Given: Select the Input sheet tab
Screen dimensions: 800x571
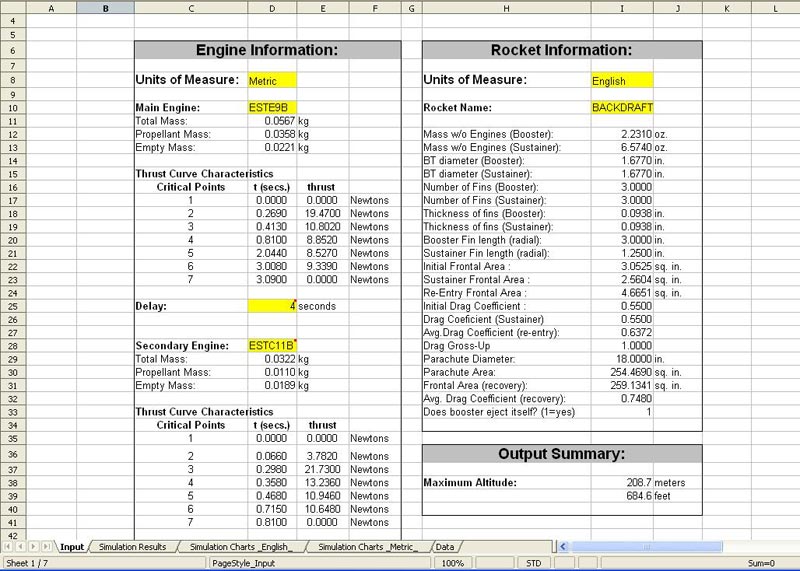Looking at the screenshot, I should [72, 547].
